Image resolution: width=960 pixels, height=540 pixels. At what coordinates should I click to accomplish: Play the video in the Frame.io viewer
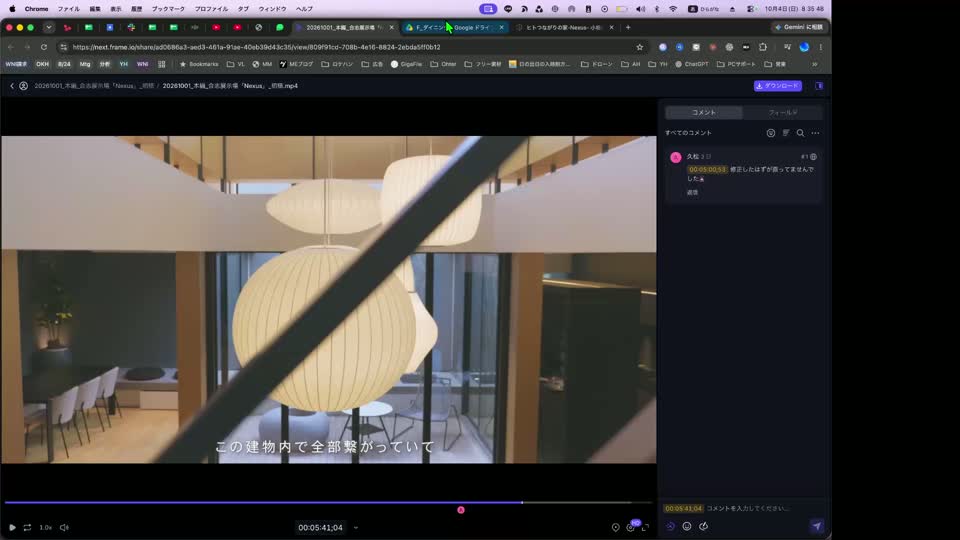tap(12, 527)
